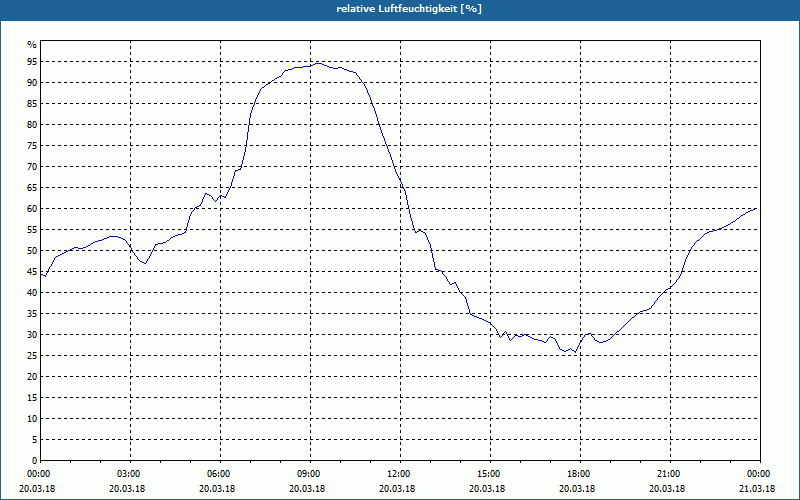This screenshot has width=800, height=500.
Task: Click the 80 y-axis value
Action: (32, 124)
